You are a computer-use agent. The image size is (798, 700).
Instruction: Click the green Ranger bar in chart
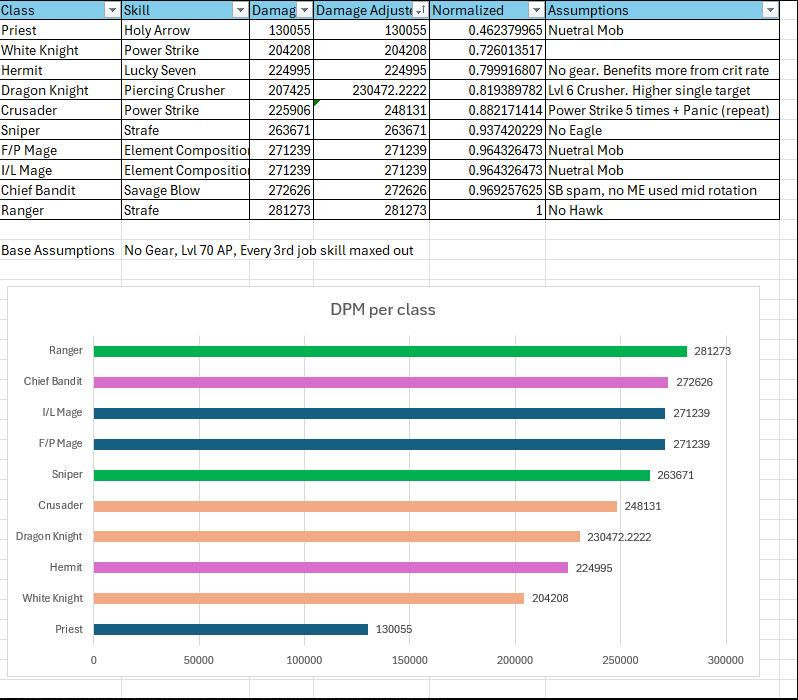390,351
